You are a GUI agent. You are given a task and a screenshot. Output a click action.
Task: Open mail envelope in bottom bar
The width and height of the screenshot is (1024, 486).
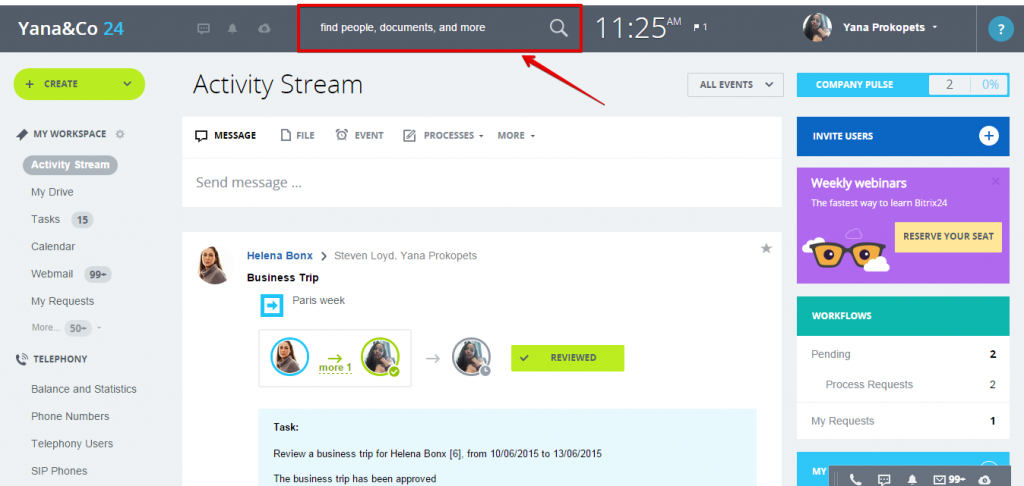[x=940, y=479]
